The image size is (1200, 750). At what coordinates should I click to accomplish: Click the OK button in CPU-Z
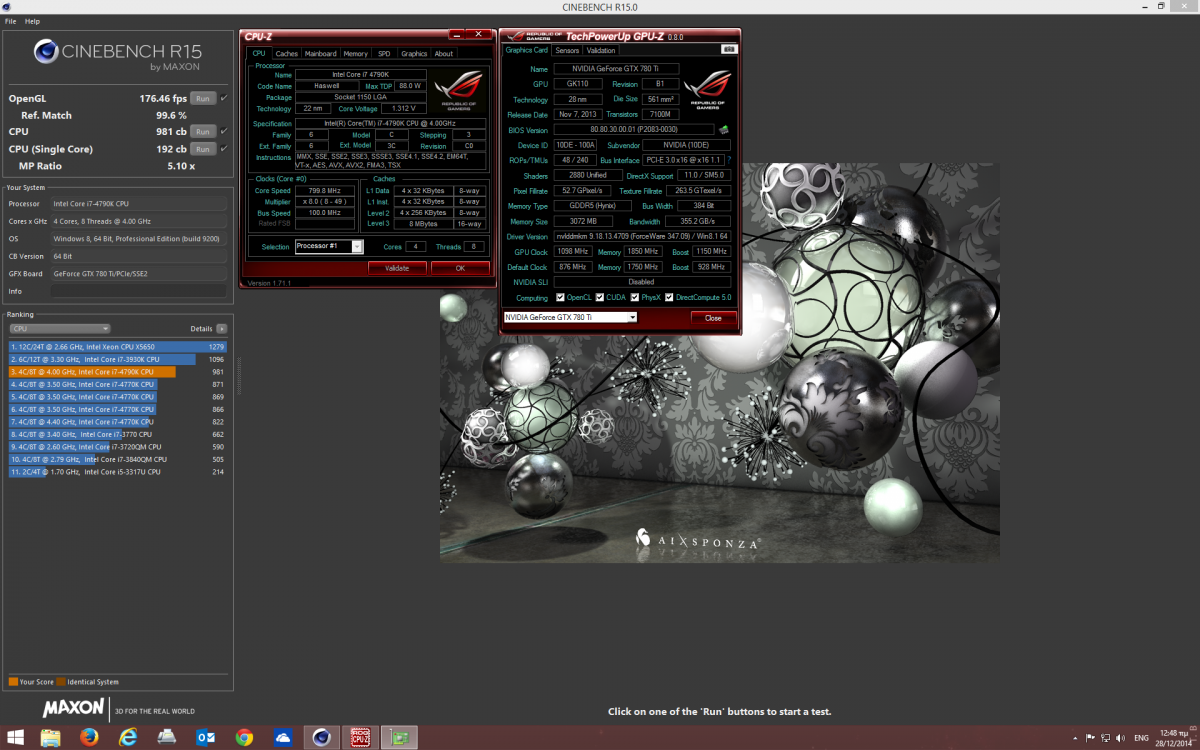point(460,268)
